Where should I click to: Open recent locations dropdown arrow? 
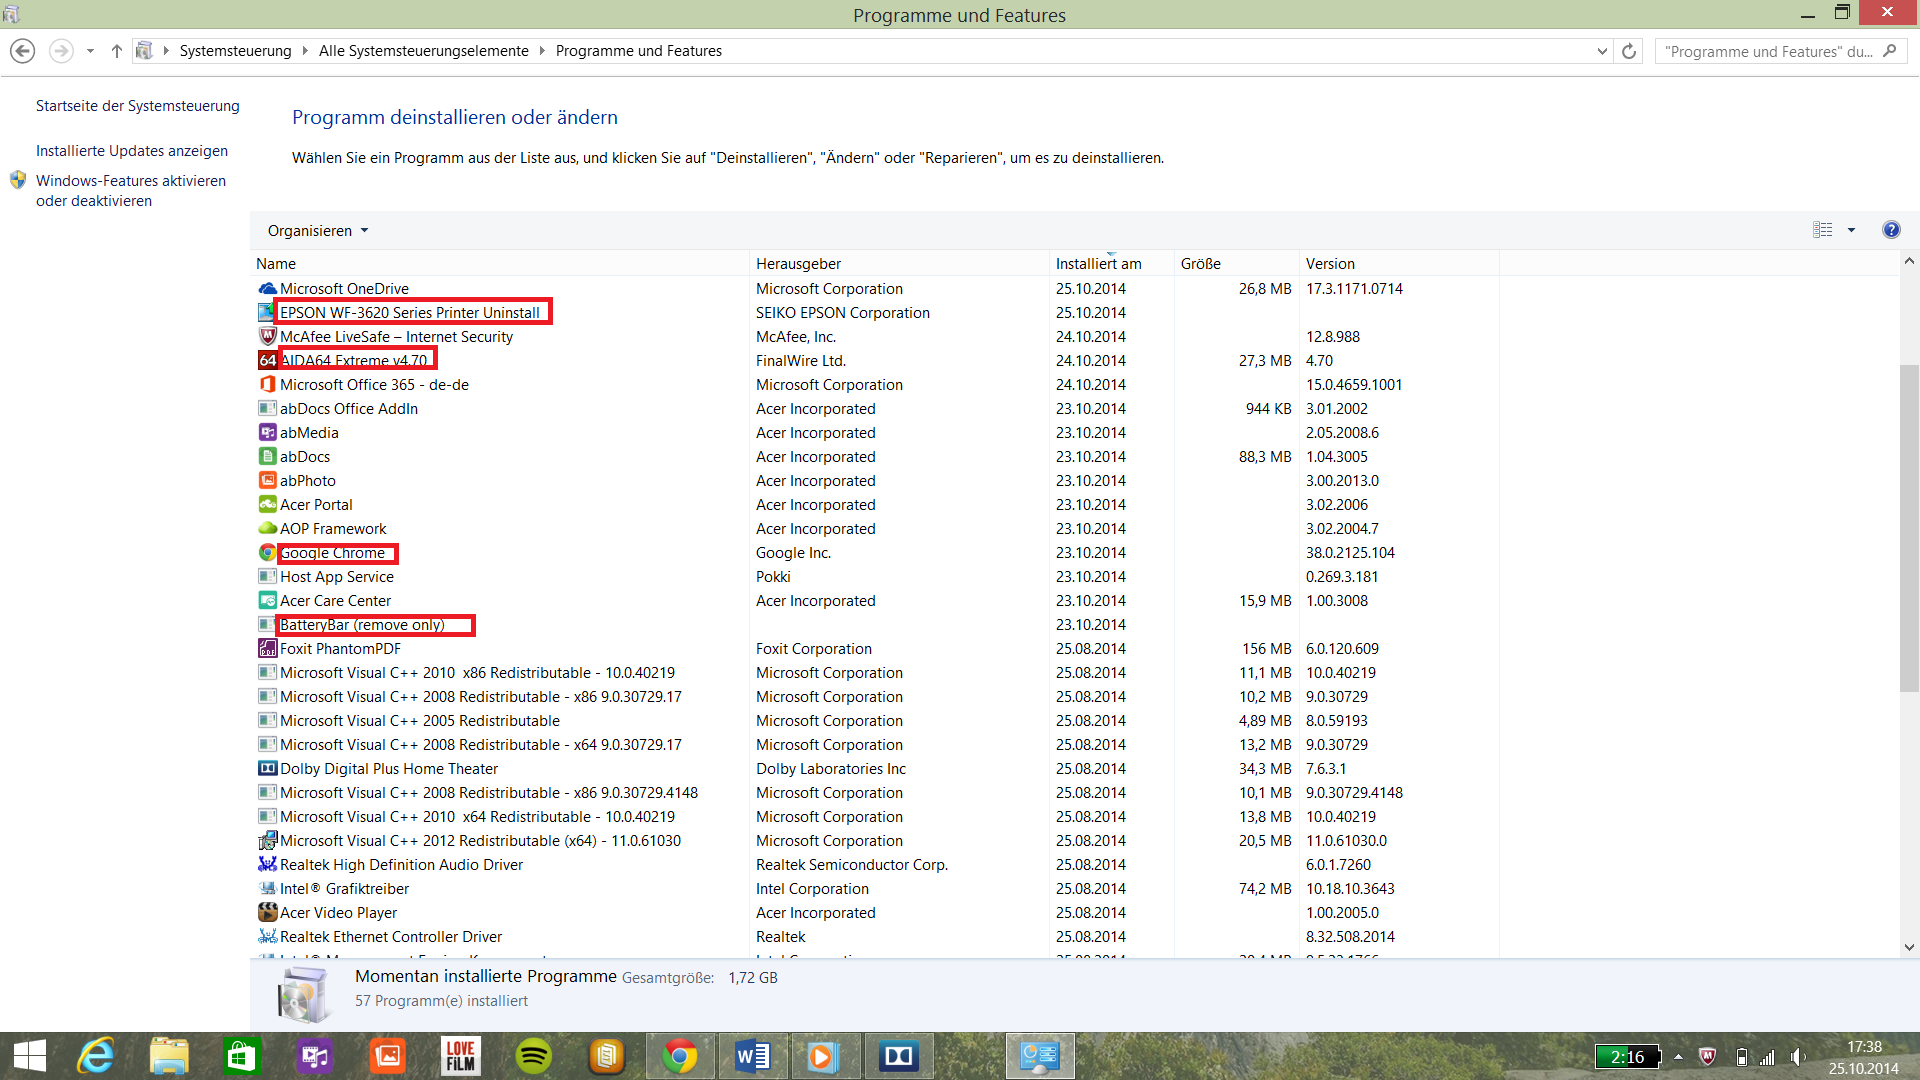tap(90, 51)
